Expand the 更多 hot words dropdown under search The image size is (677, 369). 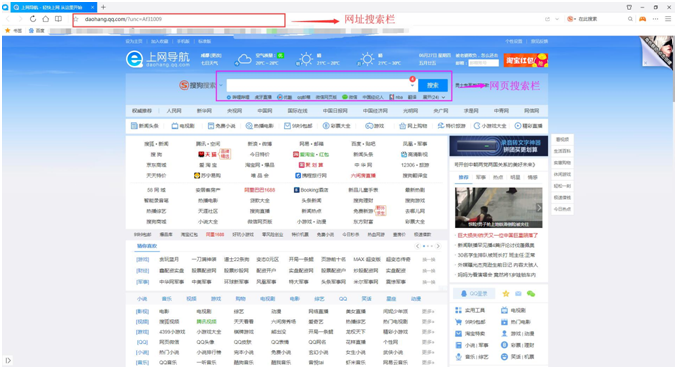[434, 97]
